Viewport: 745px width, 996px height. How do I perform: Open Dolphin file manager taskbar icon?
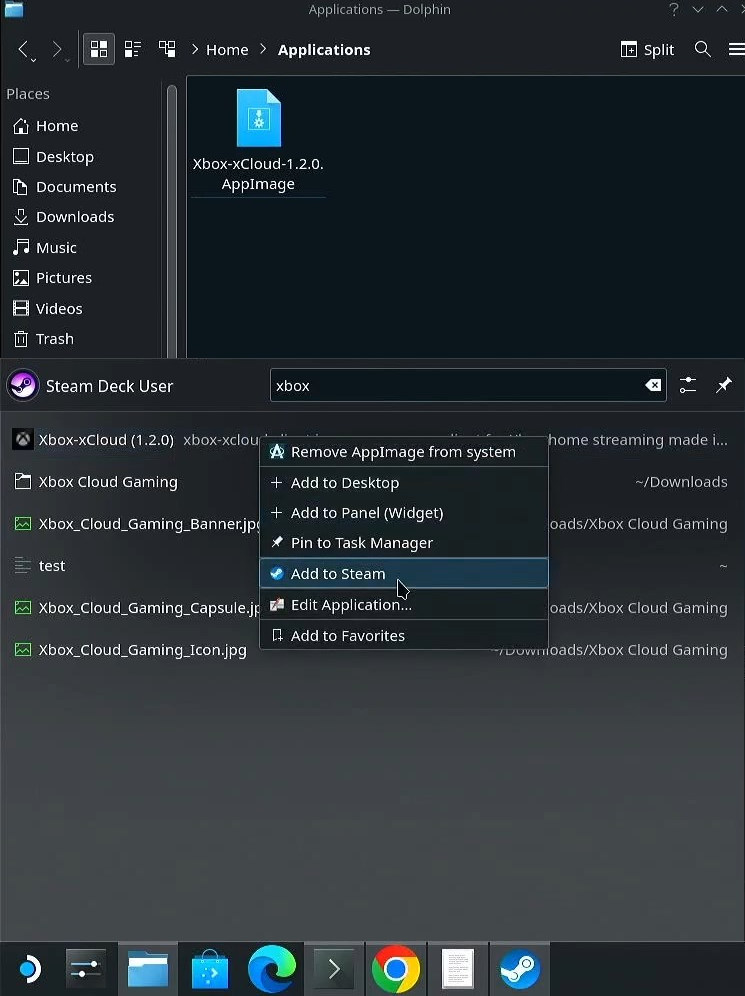click(x=148, y=969)
